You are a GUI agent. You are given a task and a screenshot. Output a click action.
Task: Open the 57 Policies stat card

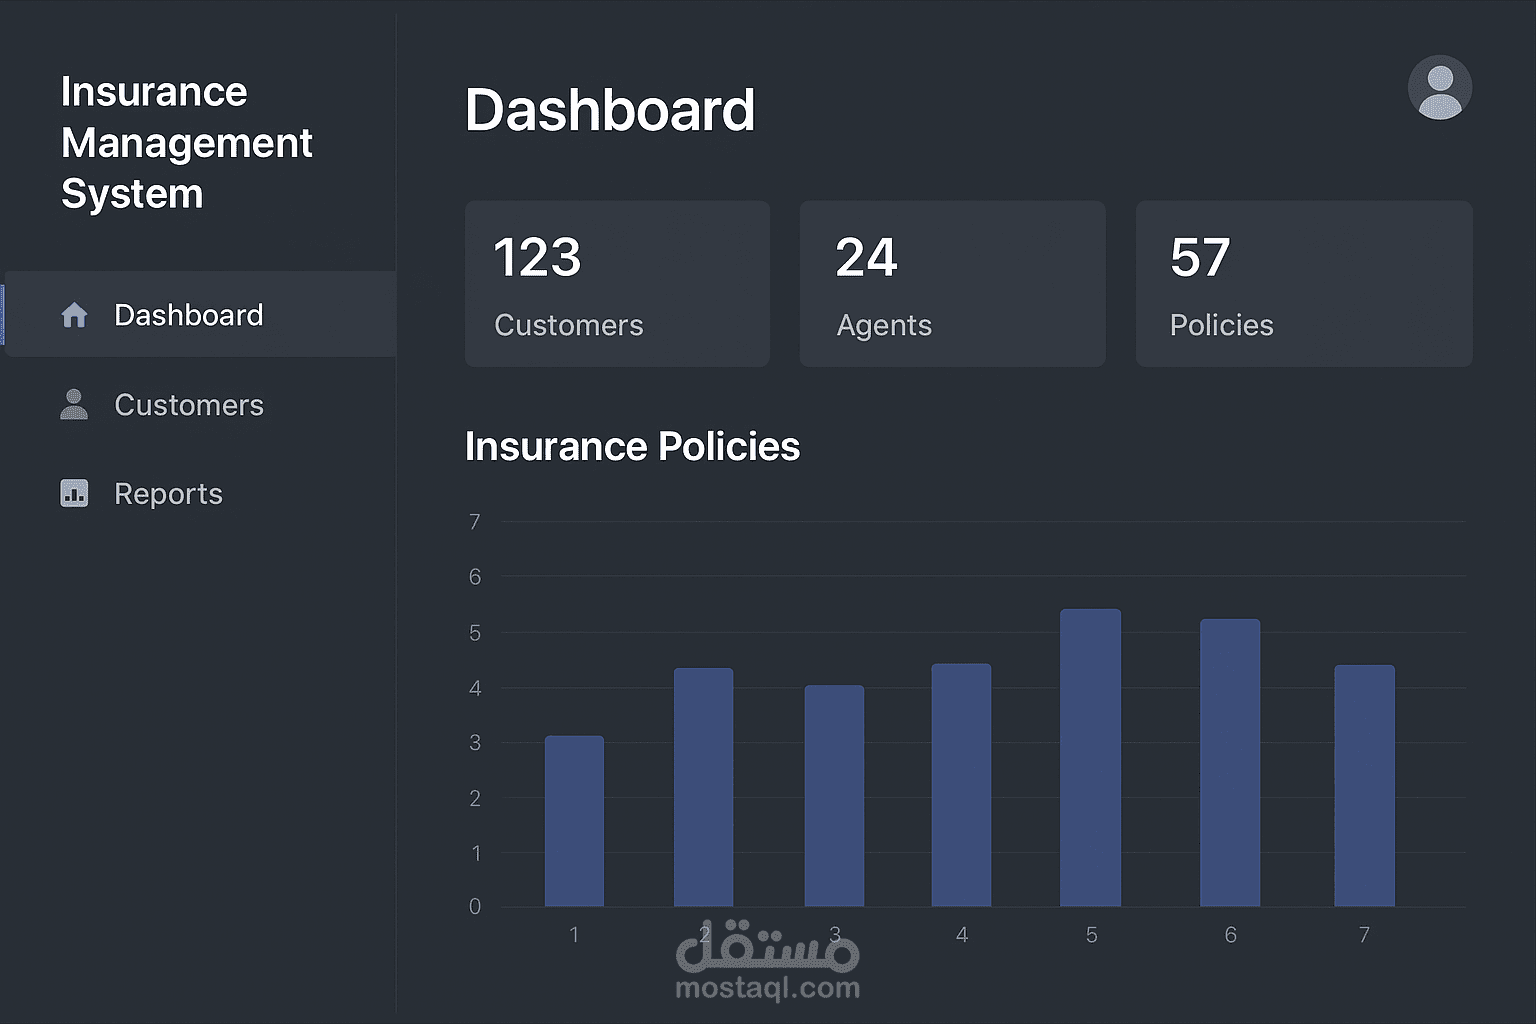point(1303,284)
